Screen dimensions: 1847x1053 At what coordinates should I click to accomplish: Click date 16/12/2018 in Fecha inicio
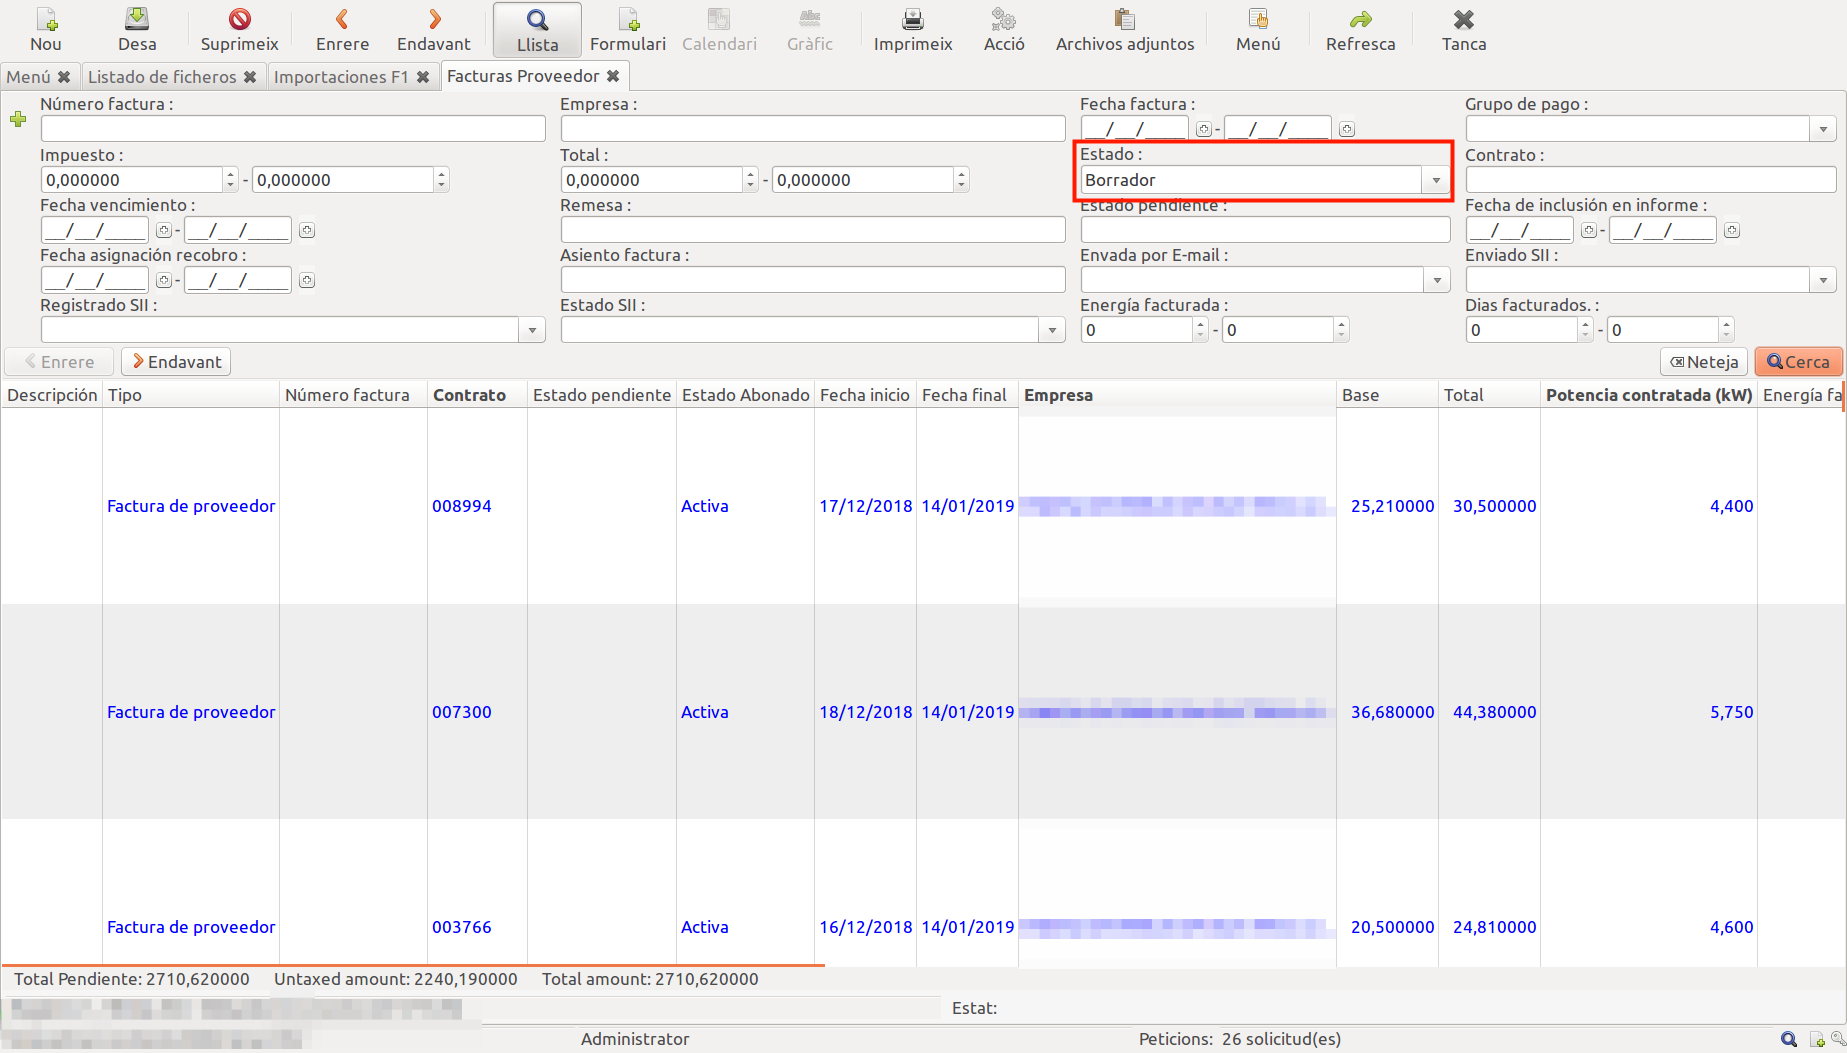point(866,927)
